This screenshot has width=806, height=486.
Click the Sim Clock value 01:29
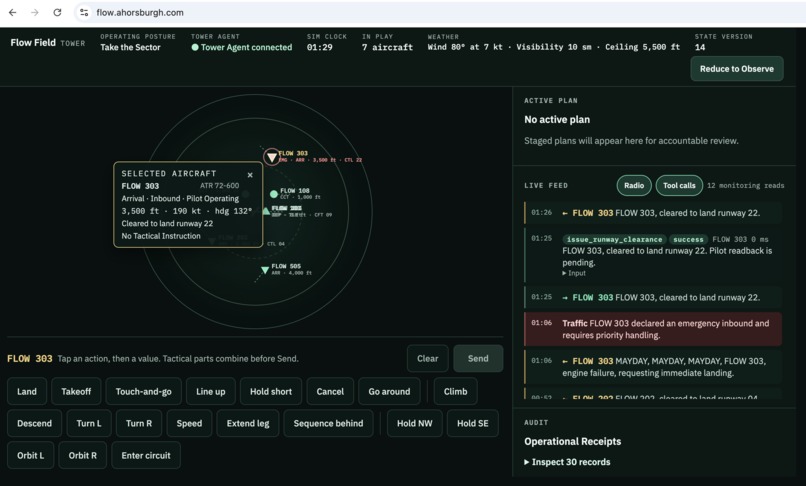coord(320,47)
